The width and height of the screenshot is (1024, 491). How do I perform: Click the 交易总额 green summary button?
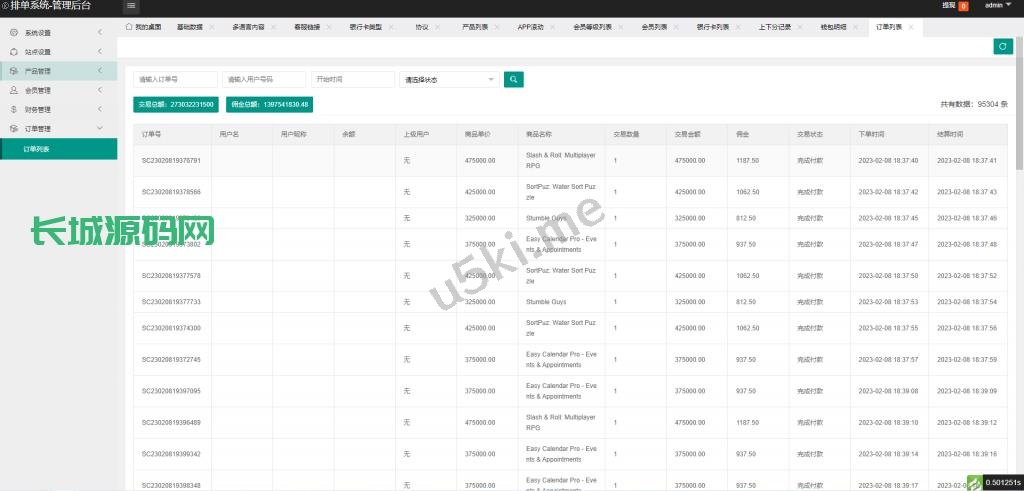pyautogui.click(x=176, y=104)
